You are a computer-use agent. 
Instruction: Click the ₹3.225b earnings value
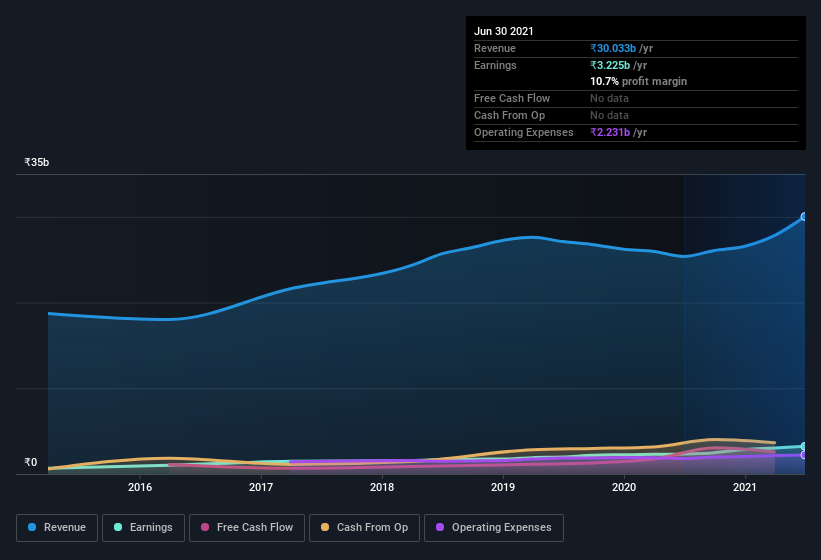610,65
